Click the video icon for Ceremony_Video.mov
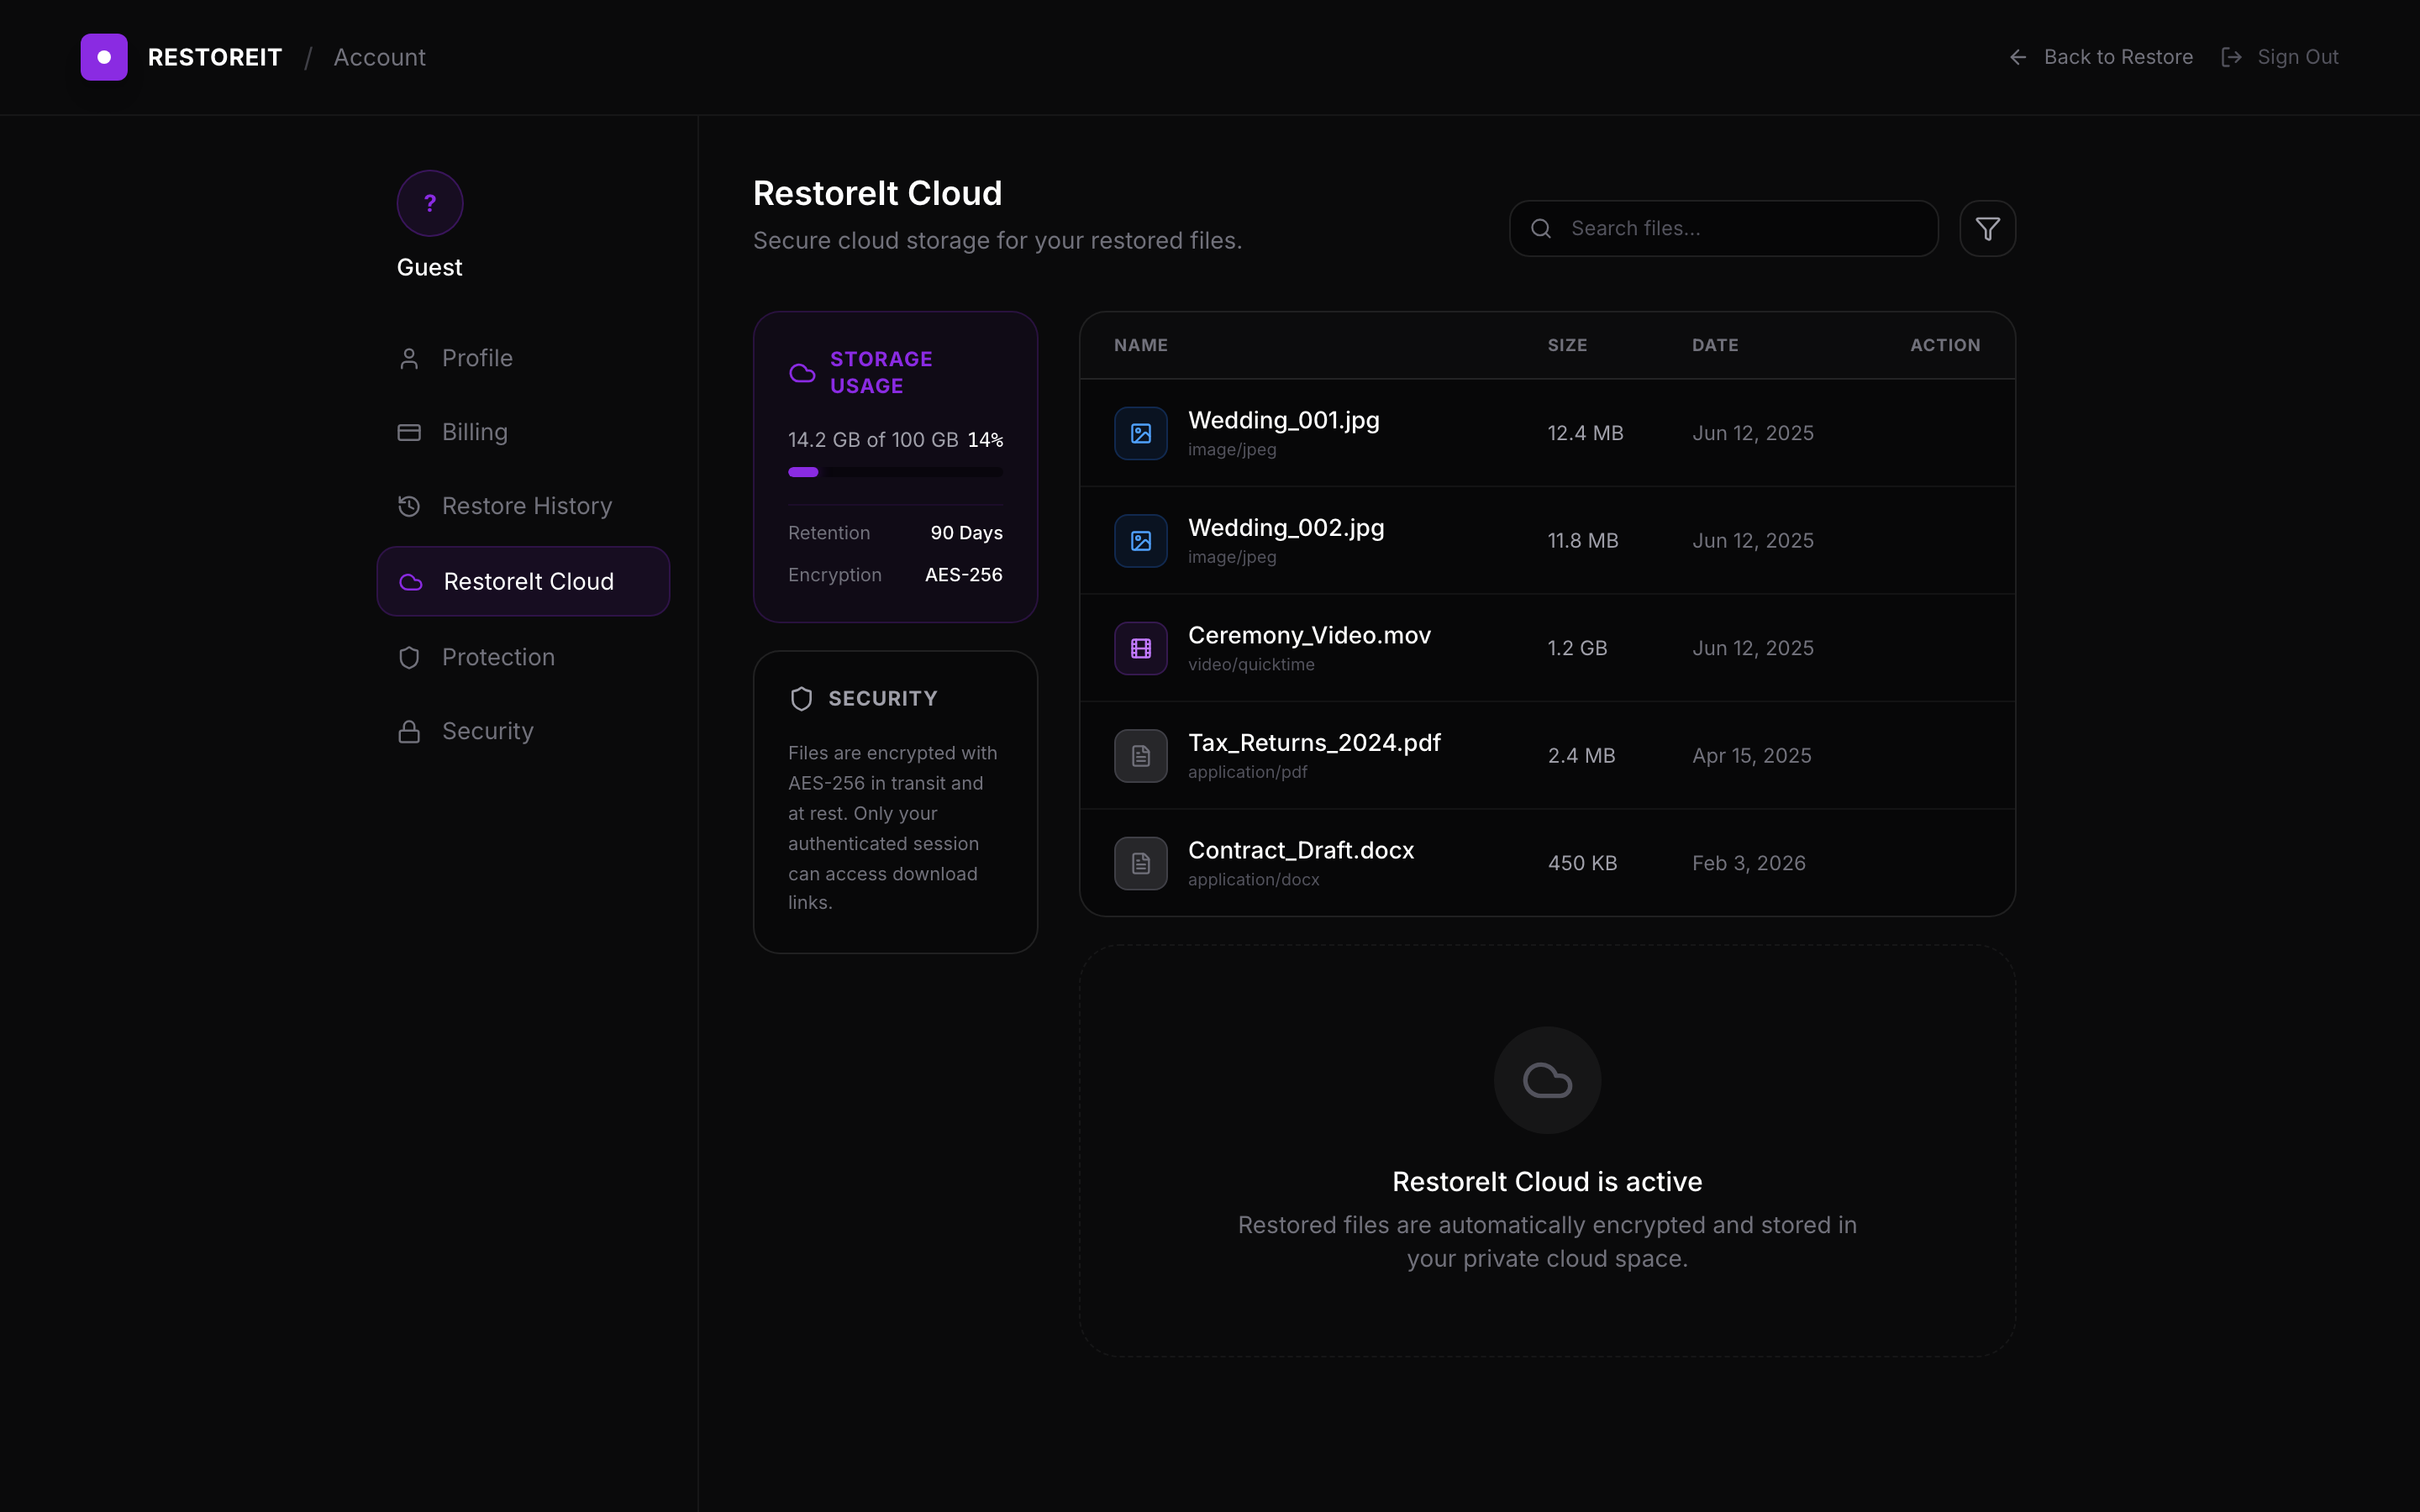This screenshot has width=2420, height=1512. (x=1139, y=647)
